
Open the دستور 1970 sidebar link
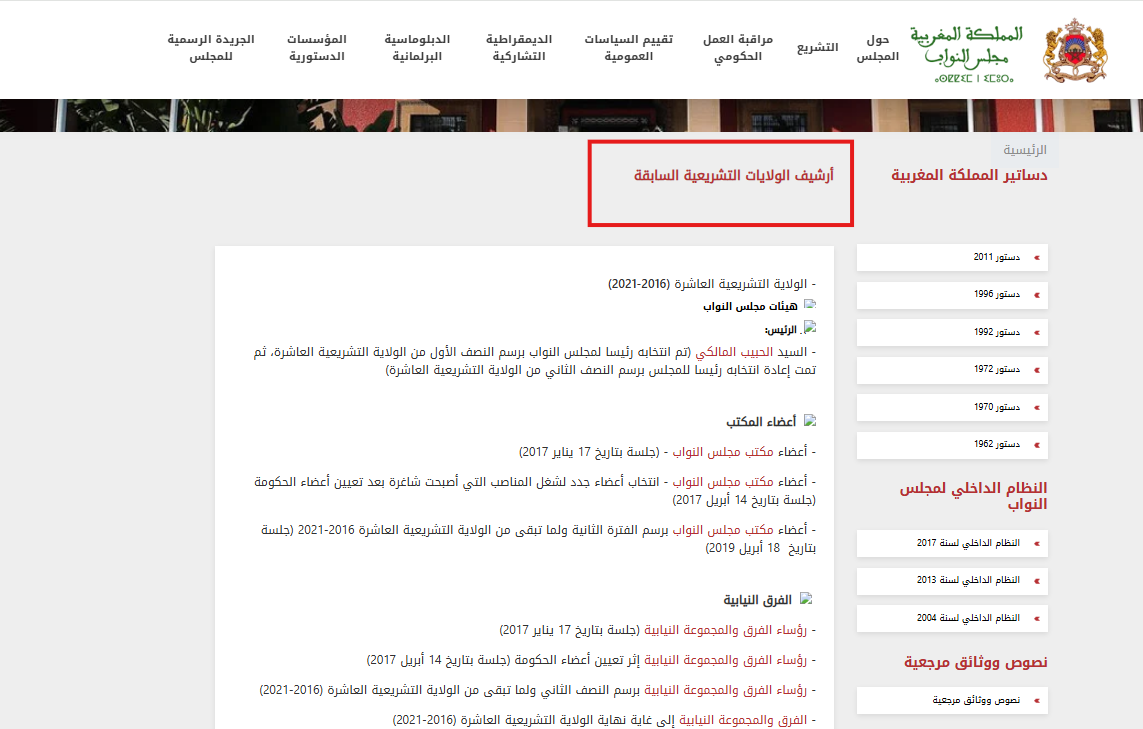click(x=952, y=408)
